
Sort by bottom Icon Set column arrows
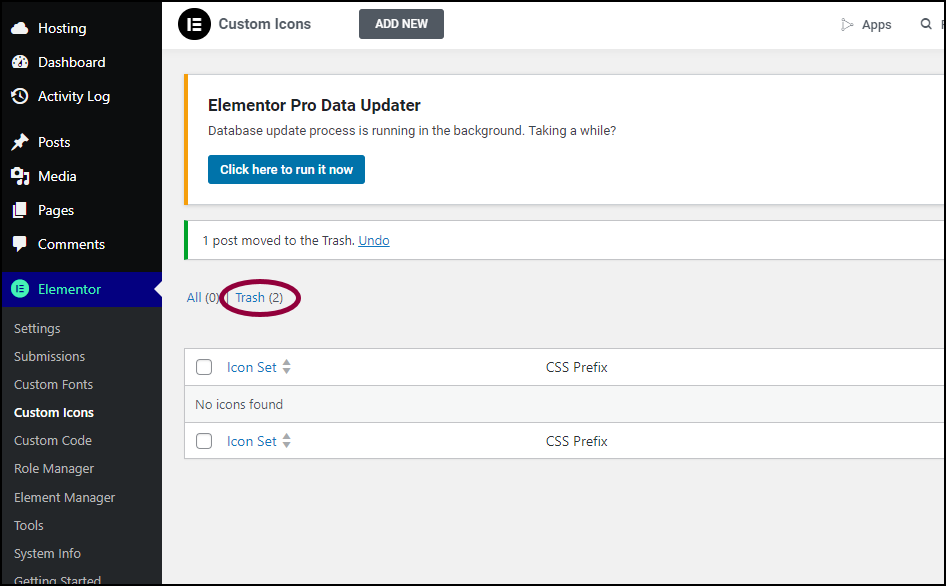tap(287, 441)
